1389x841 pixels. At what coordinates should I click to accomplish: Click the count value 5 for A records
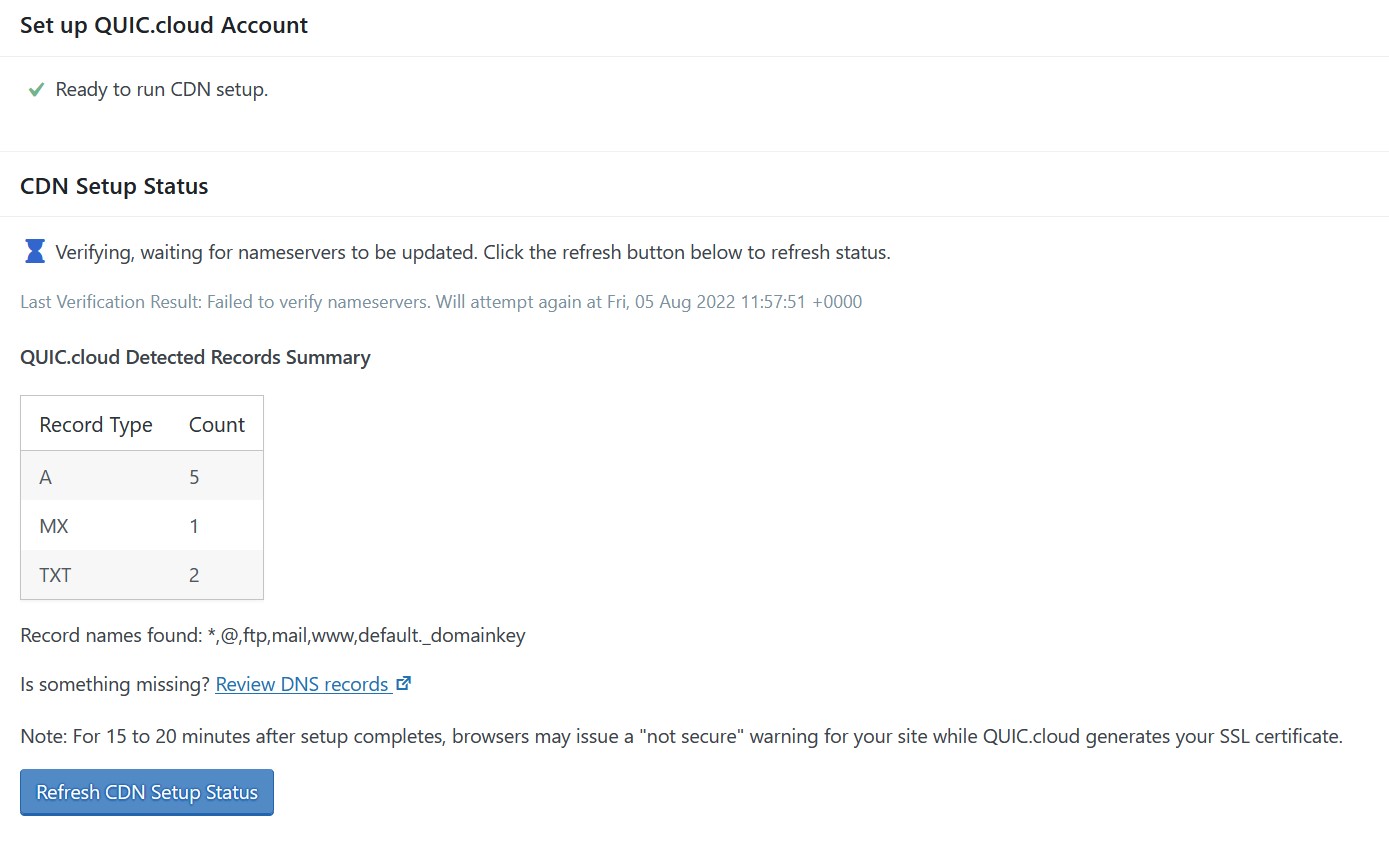(x=194, y=477)
